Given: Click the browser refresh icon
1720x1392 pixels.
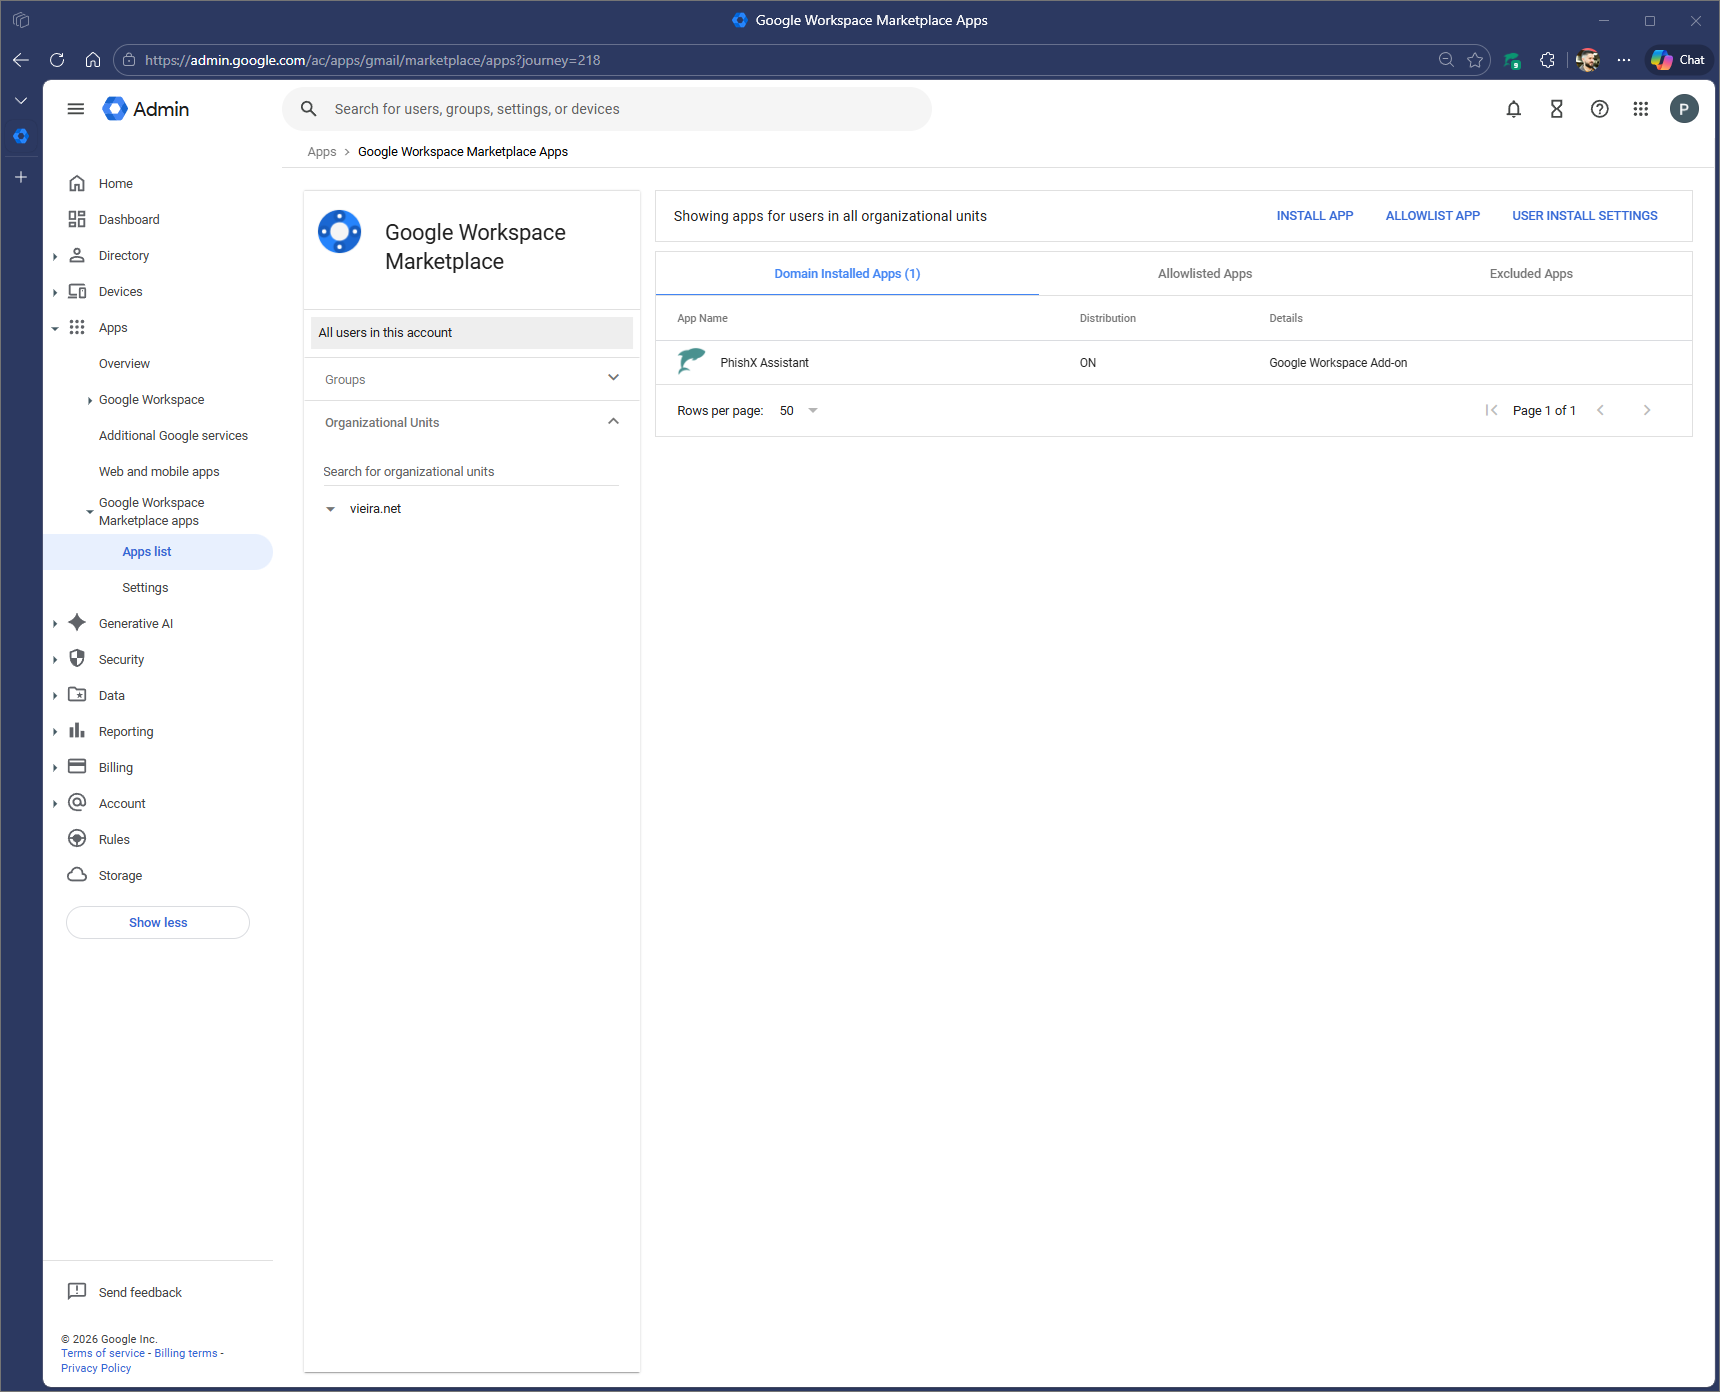Looking at the screenshot, I should [57, 60].
